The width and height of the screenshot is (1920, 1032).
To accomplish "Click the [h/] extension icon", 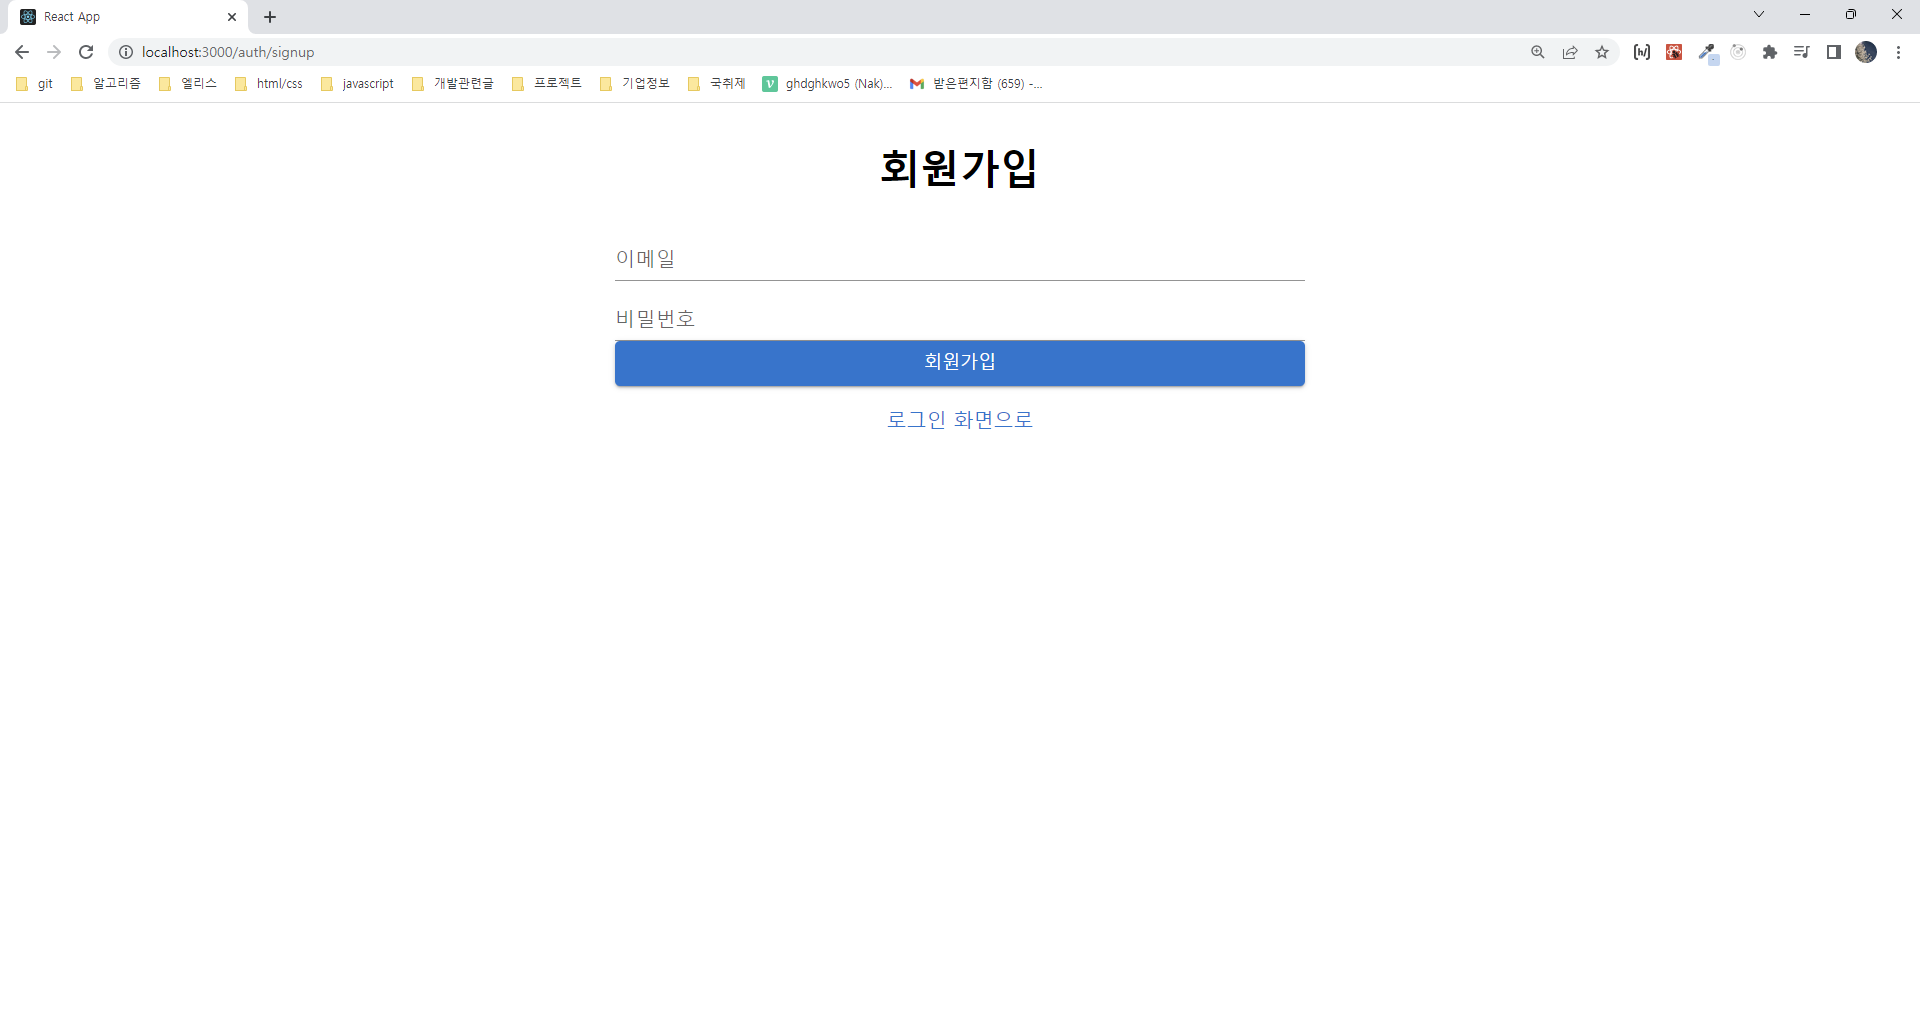I will click(1642, 52).
